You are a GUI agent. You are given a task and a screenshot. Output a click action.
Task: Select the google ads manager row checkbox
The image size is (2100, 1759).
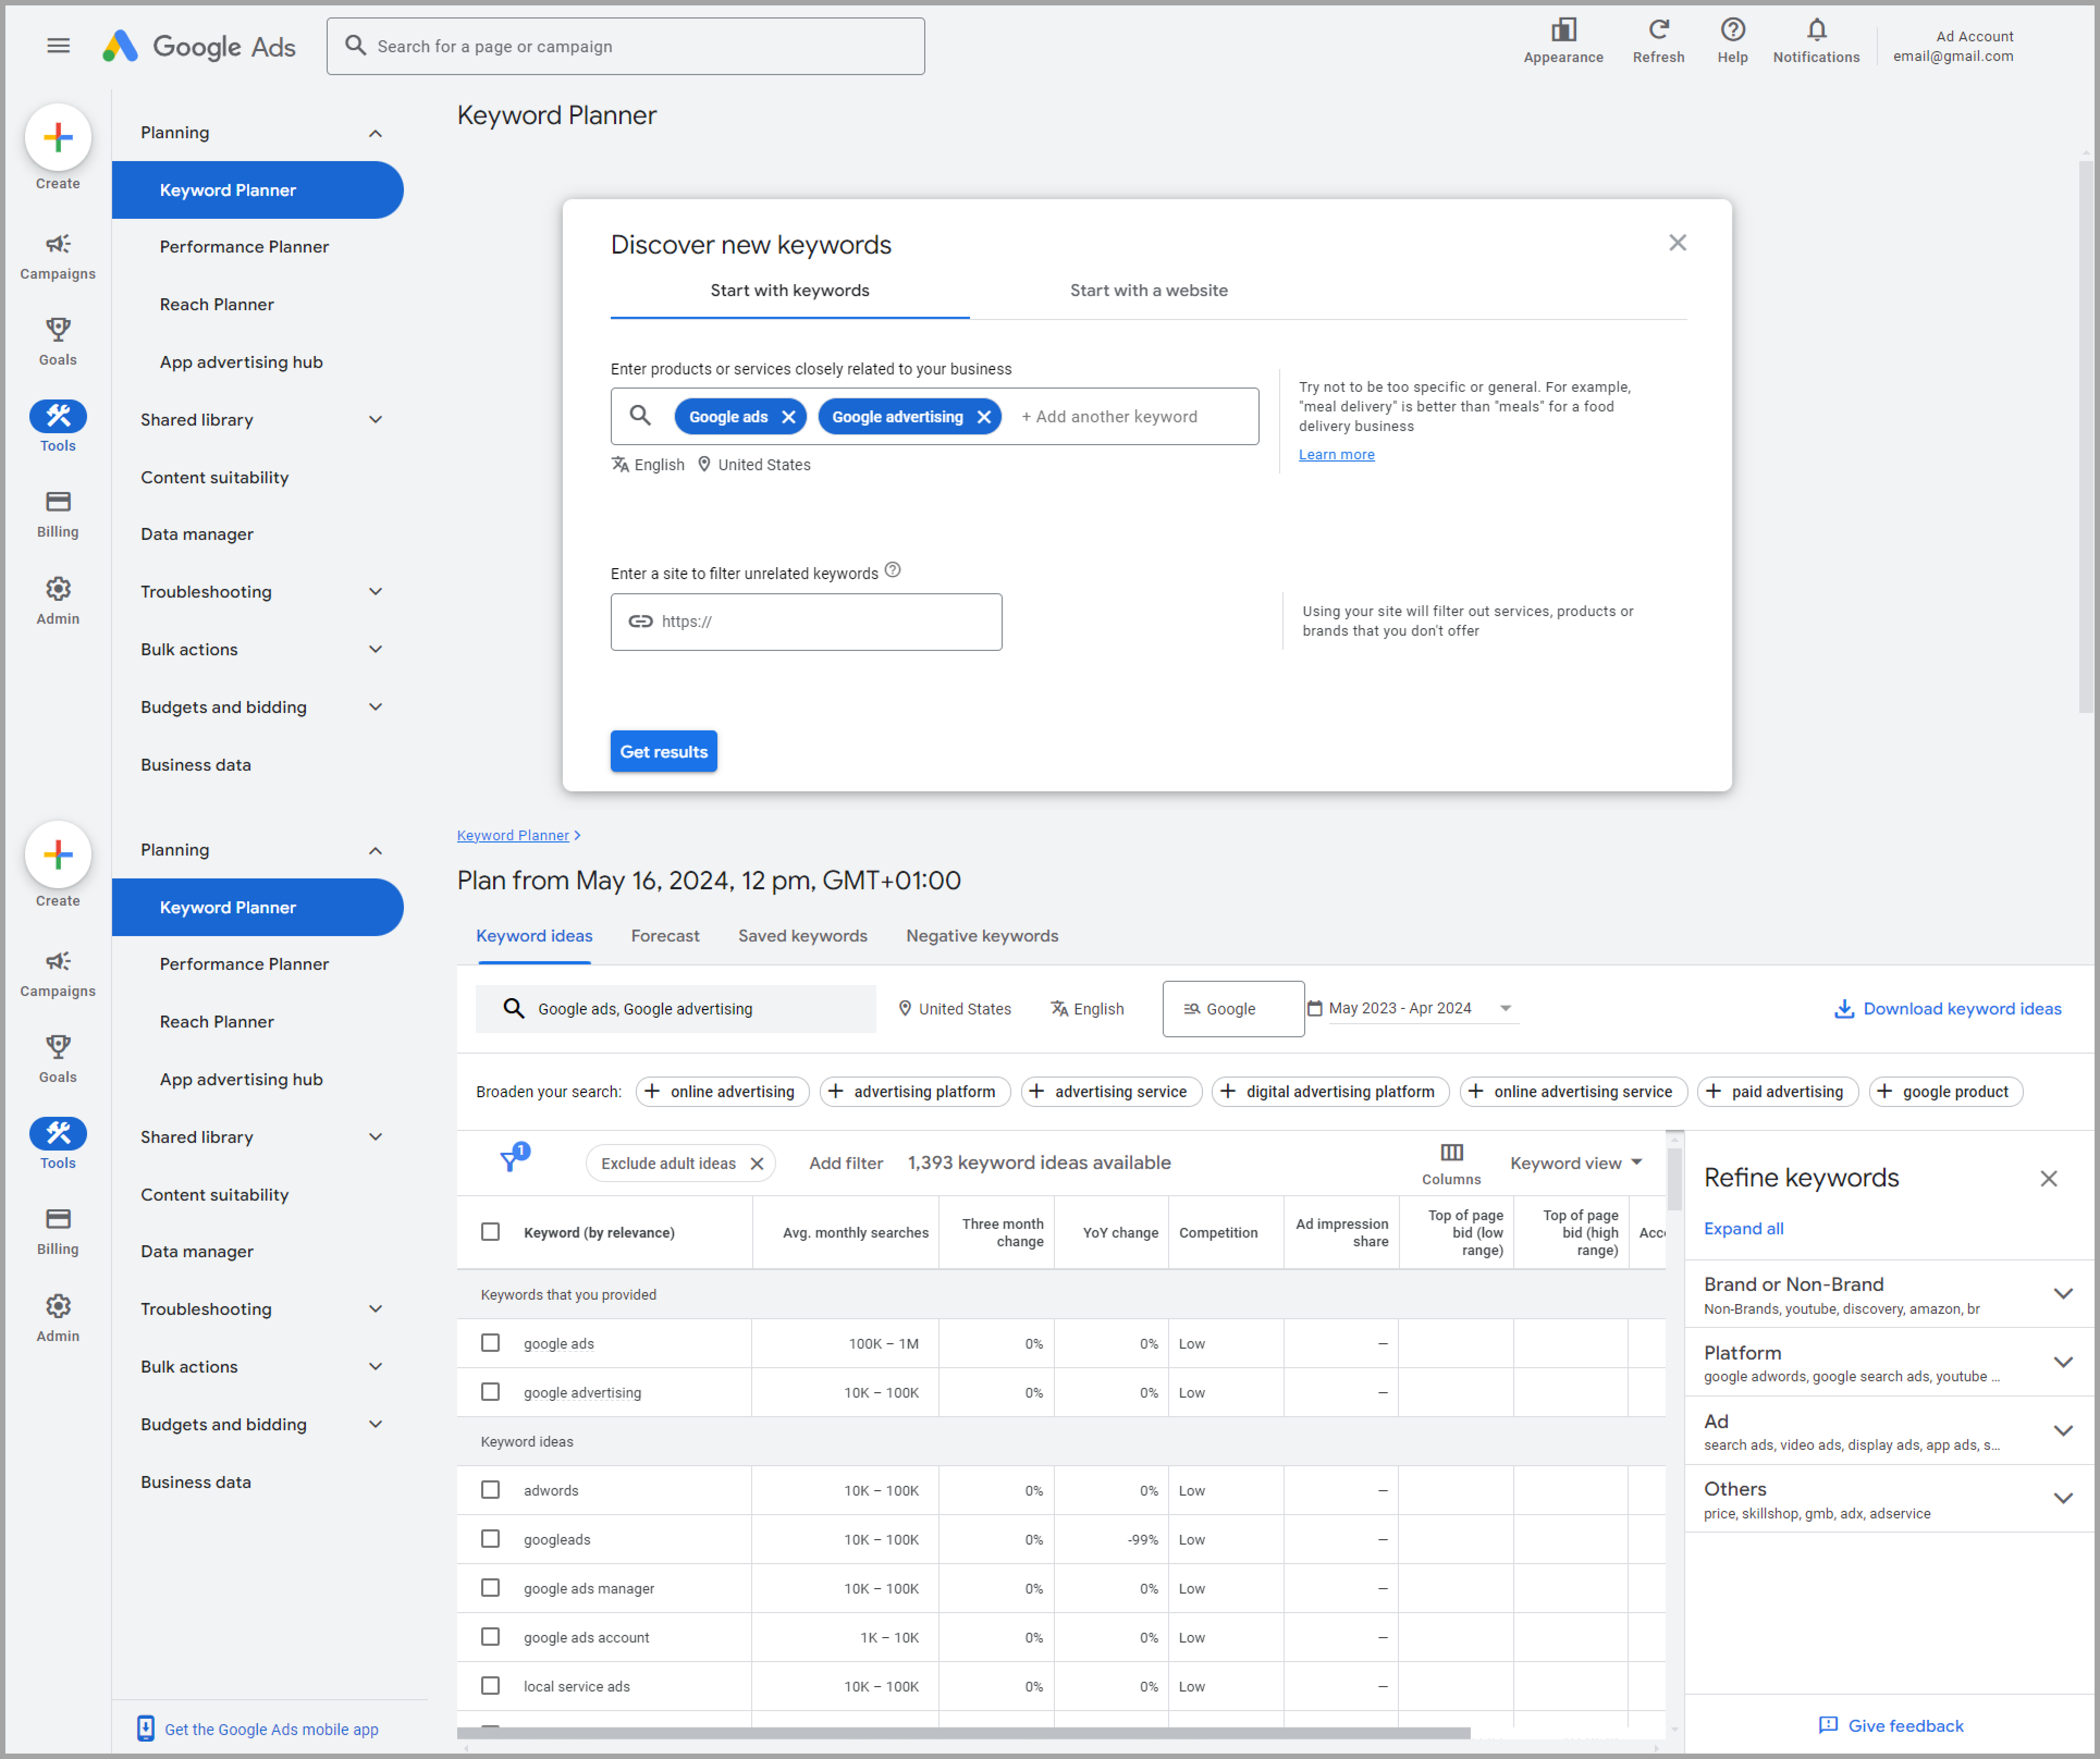(490, 1588)
